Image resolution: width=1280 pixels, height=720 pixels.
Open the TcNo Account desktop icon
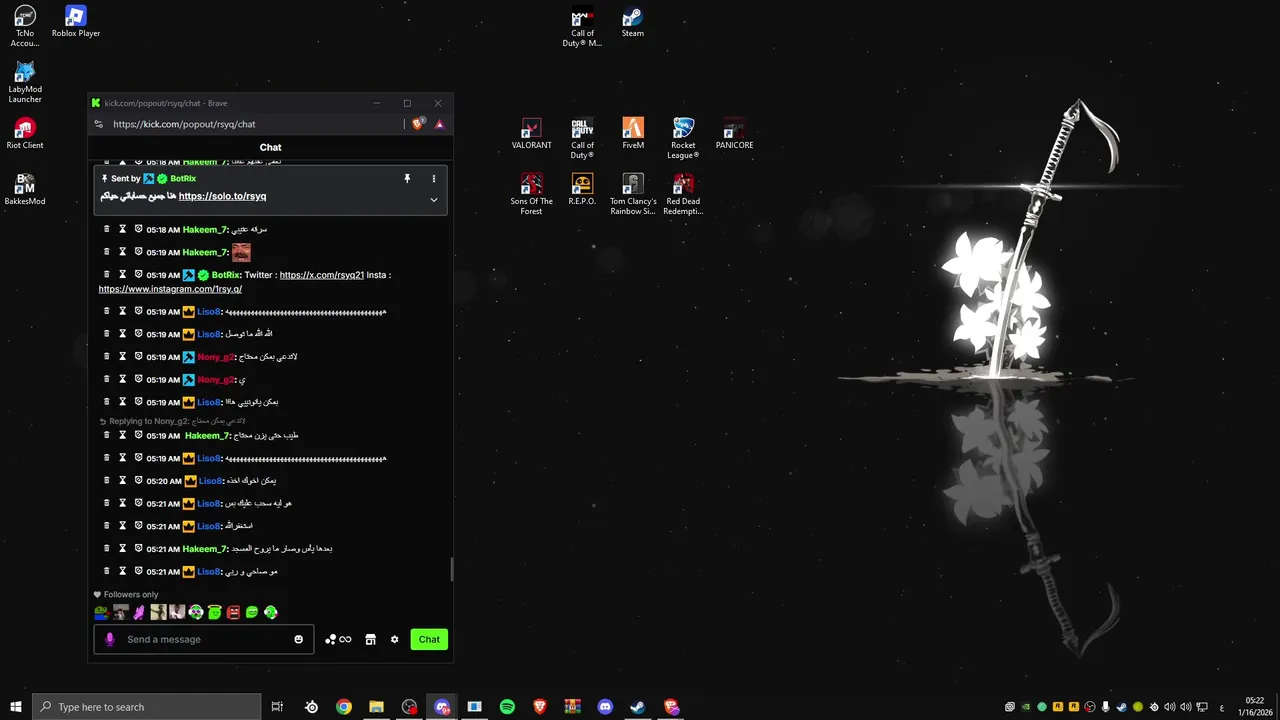[25, 26]
